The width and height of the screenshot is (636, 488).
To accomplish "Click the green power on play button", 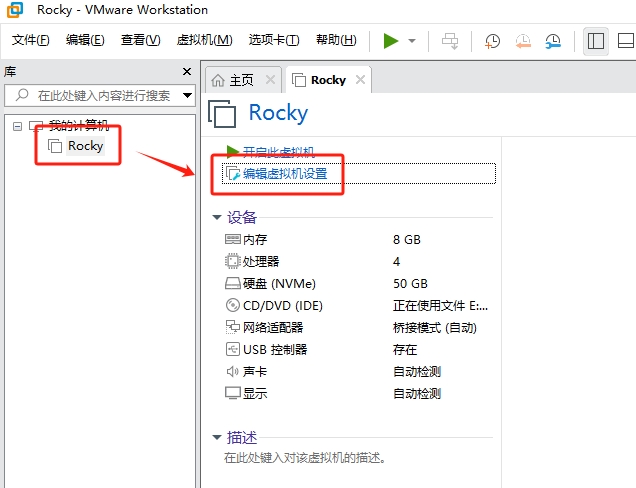I will [x=390, y=40].
